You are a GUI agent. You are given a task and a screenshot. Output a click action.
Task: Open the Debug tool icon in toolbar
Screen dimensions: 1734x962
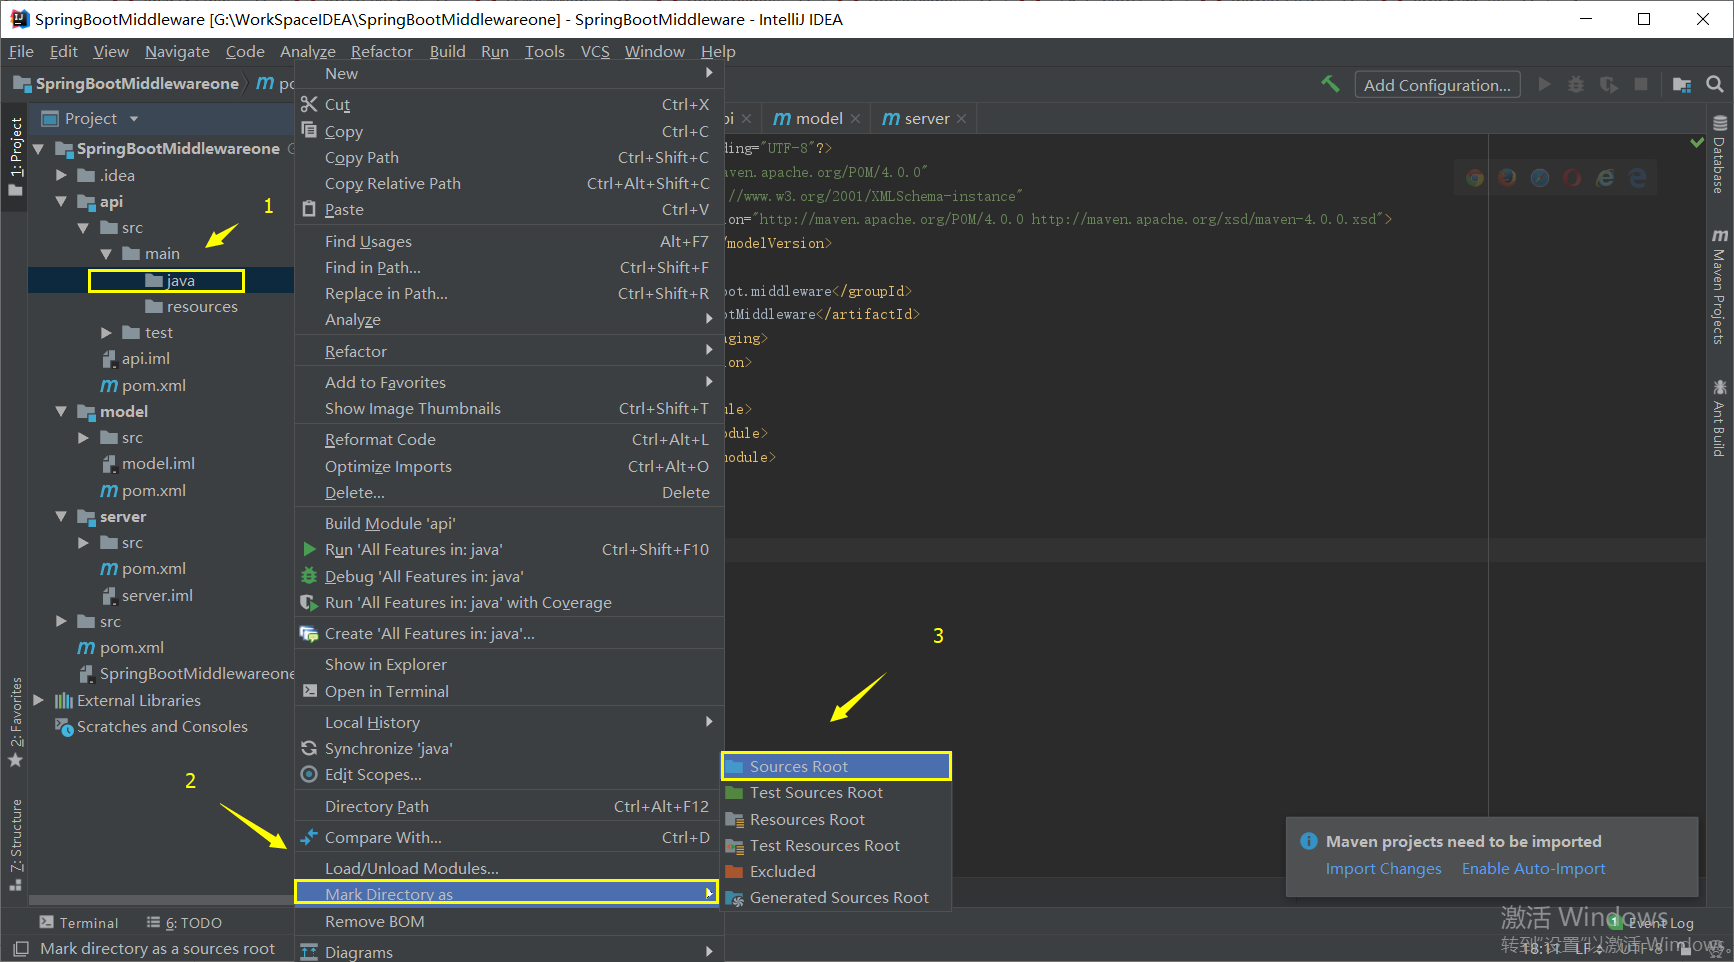coord(1576,84)
